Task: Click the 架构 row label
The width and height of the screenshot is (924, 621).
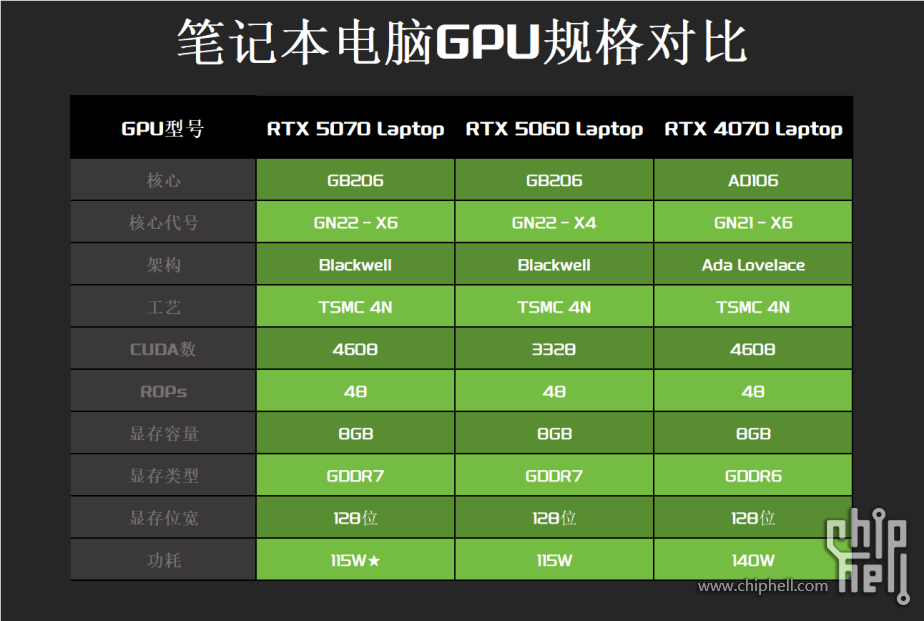Action: [163, 265]
